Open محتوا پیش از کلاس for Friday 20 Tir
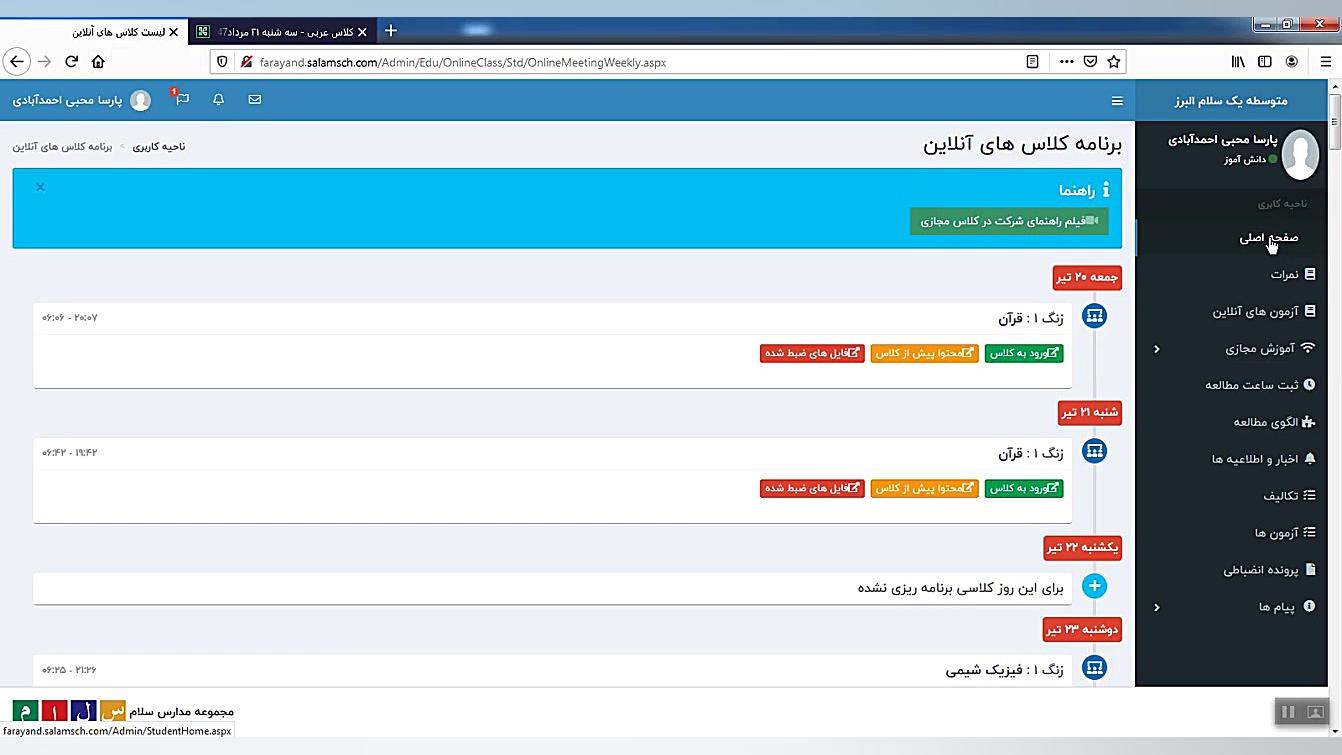This screenshot has height=755, width=1342. pyautogui.click(x=924, y=353)
